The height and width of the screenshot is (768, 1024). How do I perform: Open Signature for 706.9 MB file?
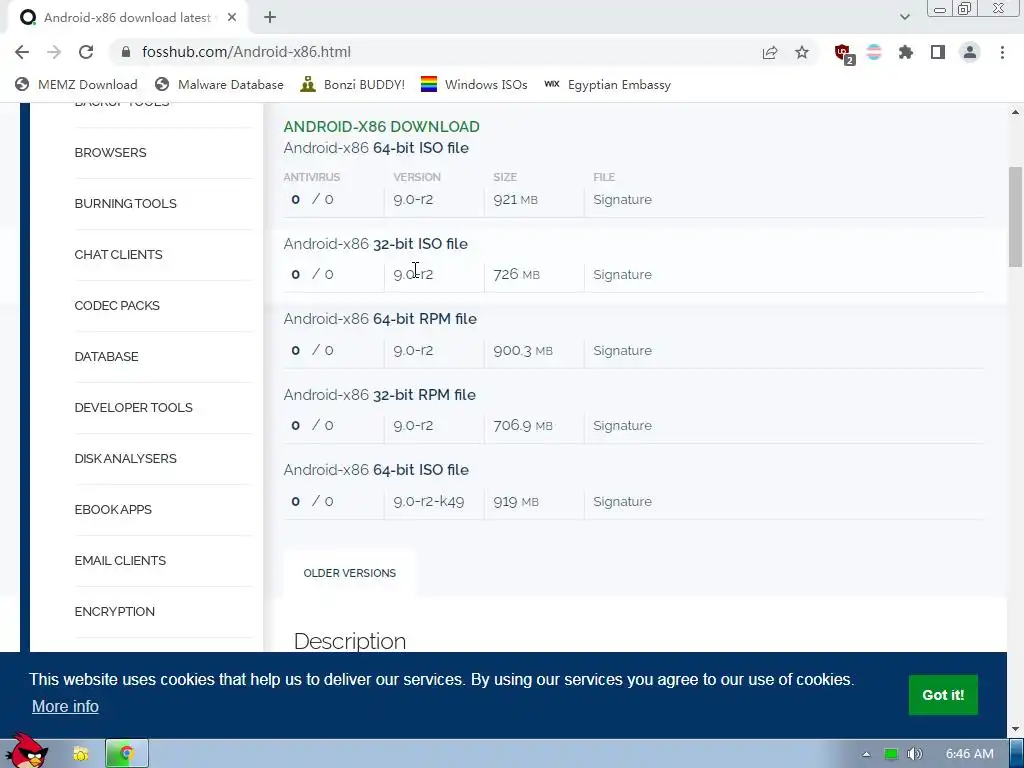[x=622, y=426]
